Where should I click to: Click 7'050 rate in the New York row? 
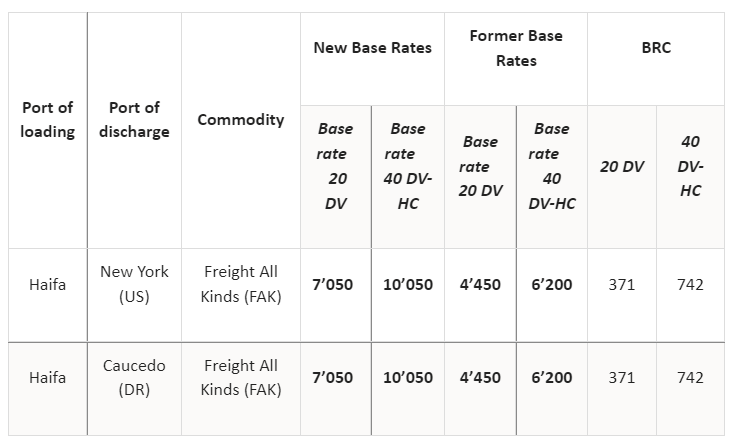pos(333,284)
